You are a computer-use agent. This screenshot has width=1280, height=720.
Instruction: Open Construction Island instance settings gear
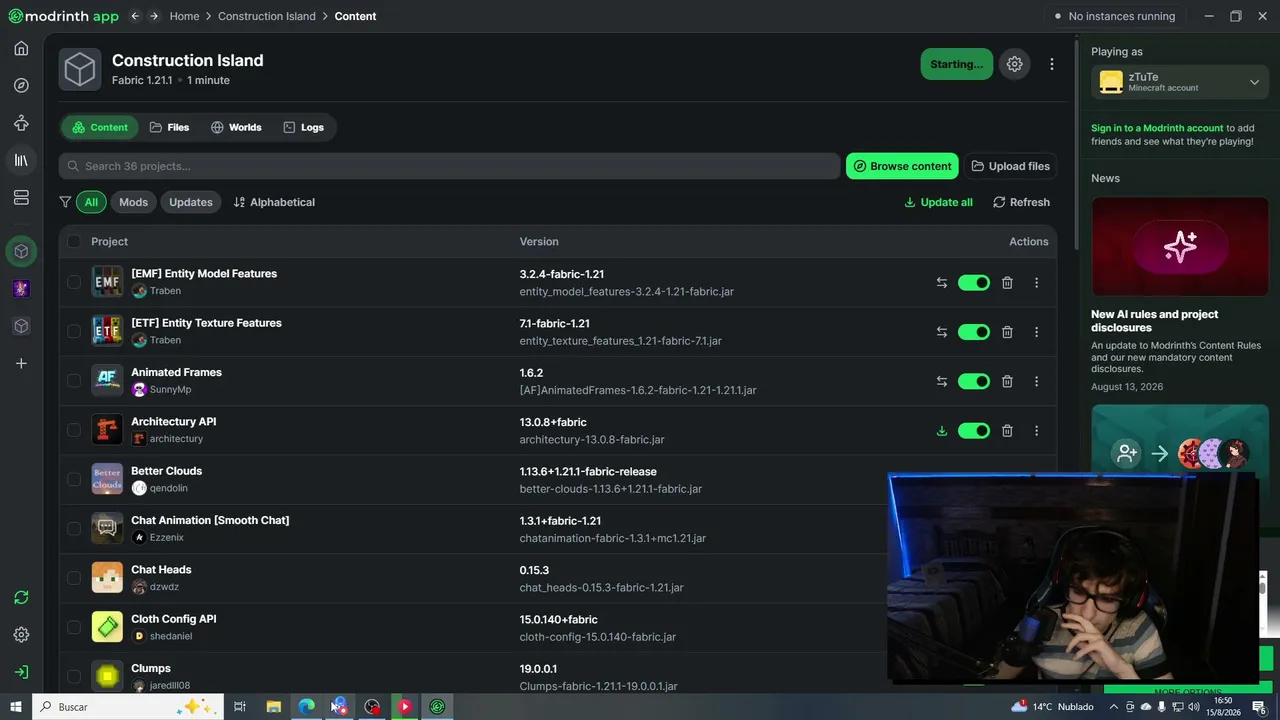(1014, 64)
